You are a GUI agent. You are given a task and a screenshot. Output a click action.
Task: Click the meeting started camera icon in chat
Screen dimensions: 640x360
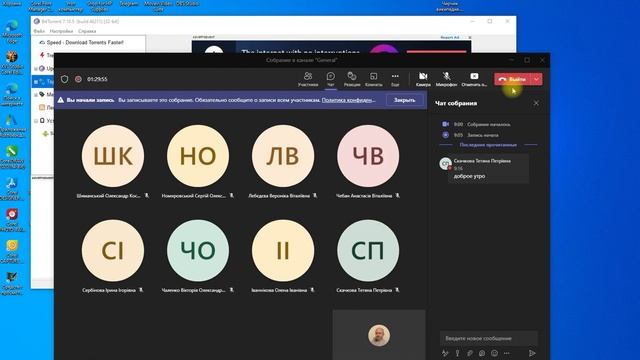click(445, 124)
